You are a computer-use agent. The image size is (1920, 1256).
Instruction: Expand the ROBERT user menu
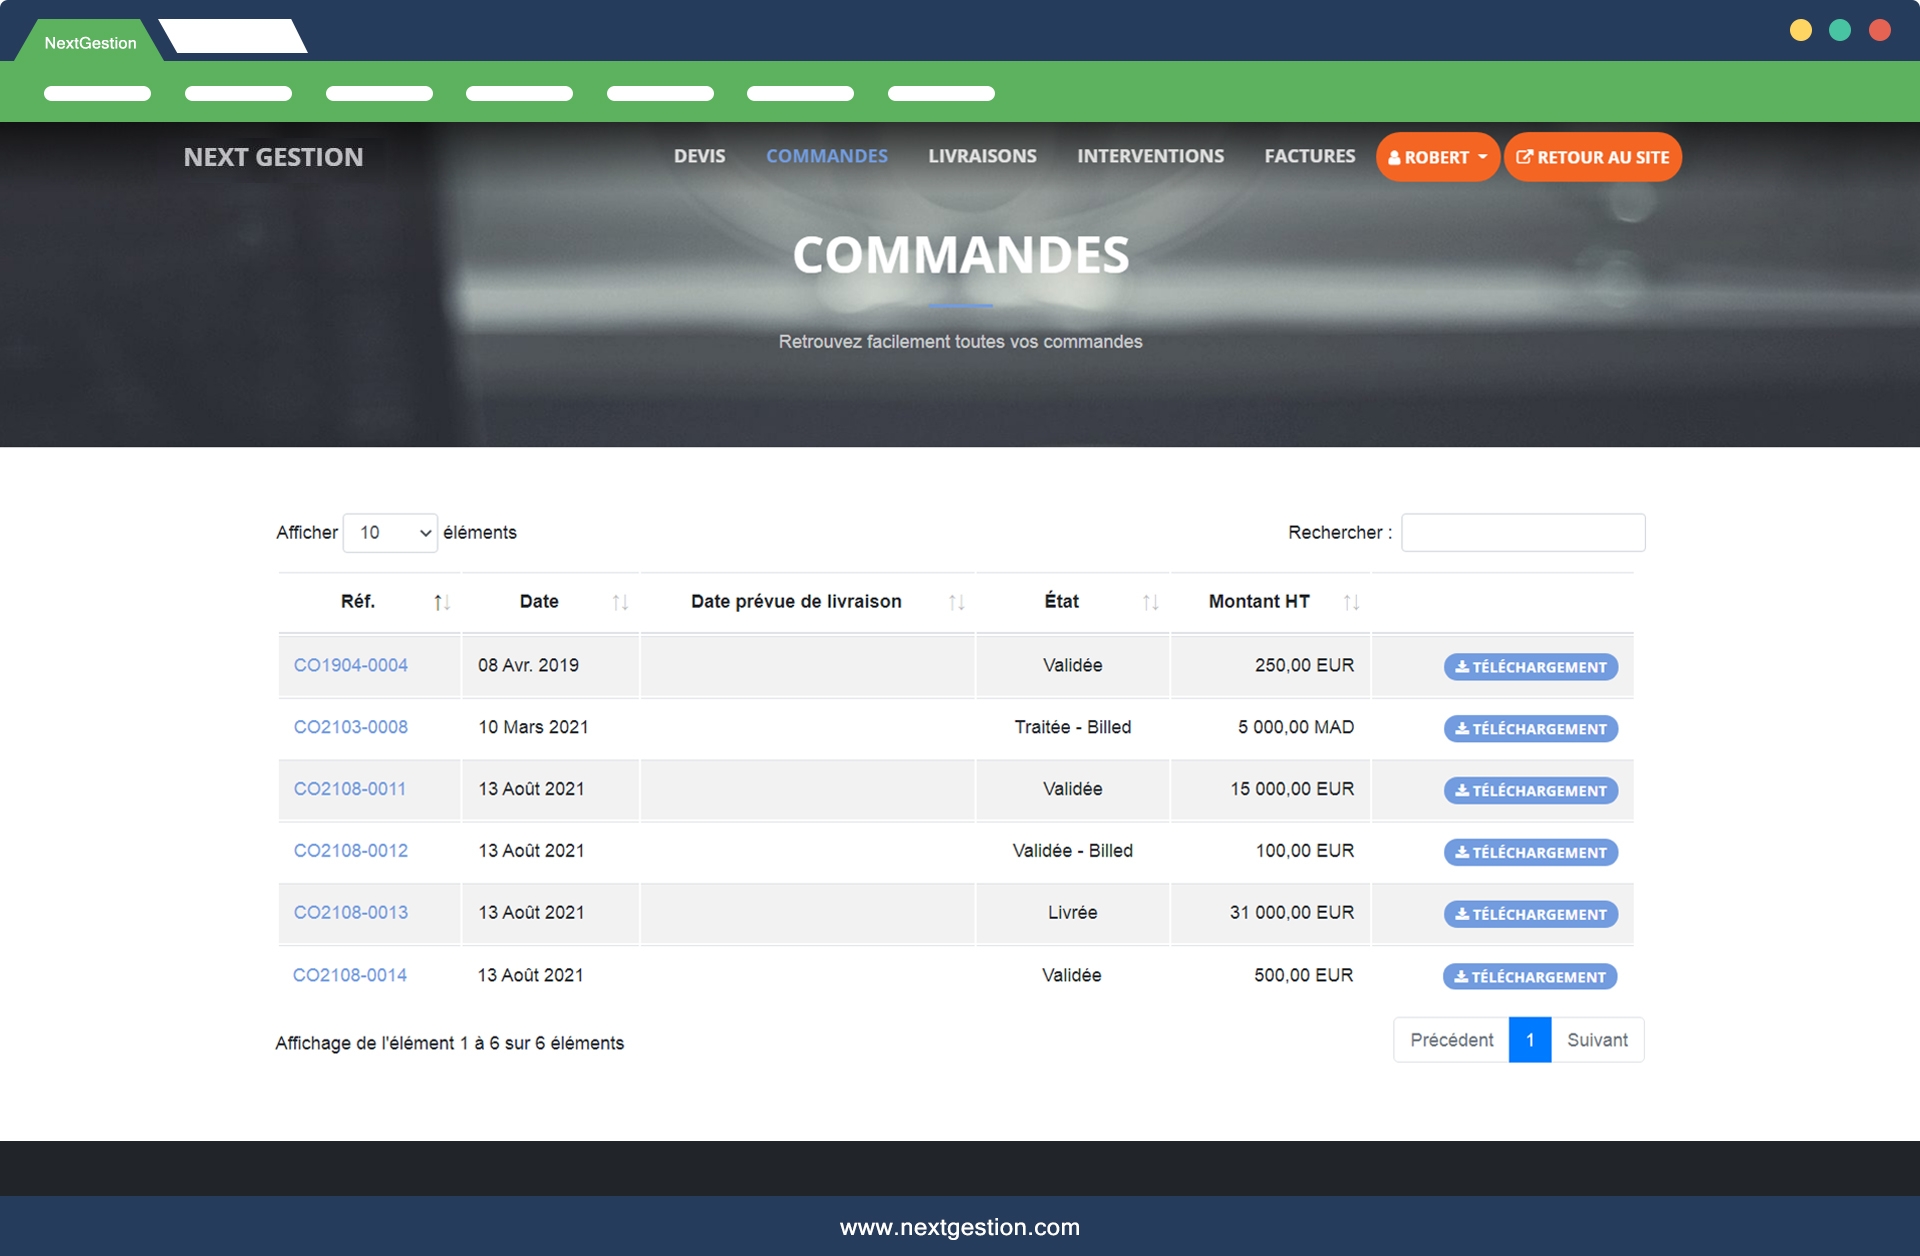pyautogui.click(x=1437, y=157)
